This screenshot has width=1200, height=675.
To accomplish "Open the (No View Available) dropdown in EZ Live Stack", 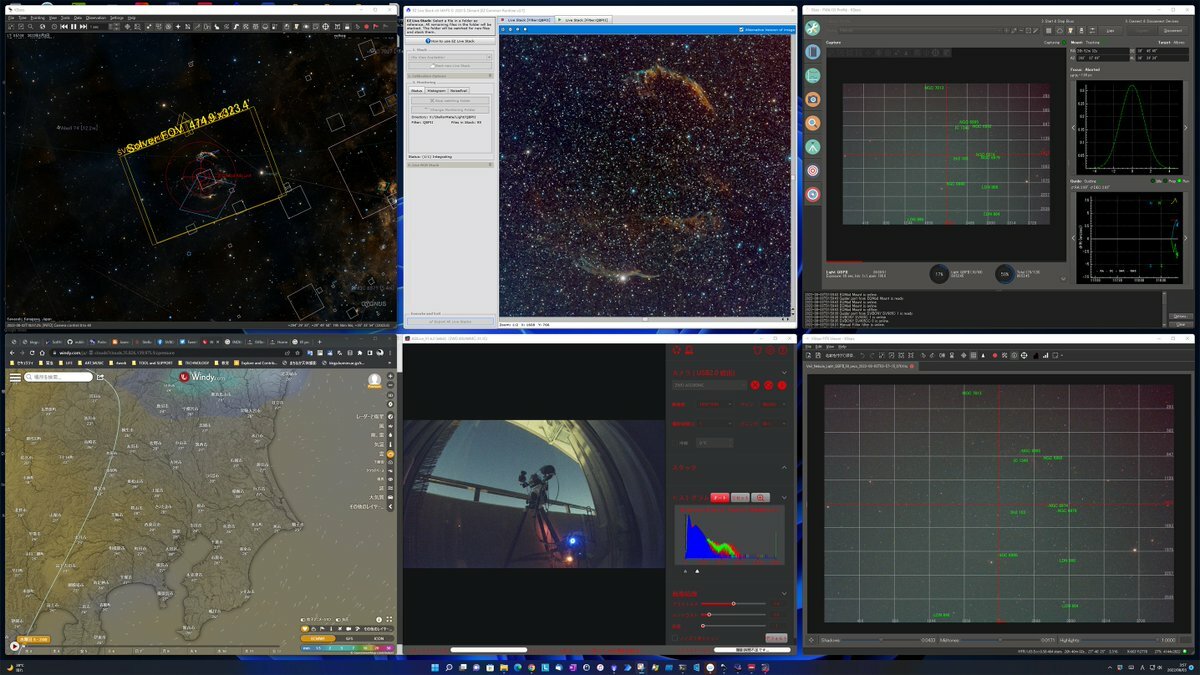I will pos(450,57).
